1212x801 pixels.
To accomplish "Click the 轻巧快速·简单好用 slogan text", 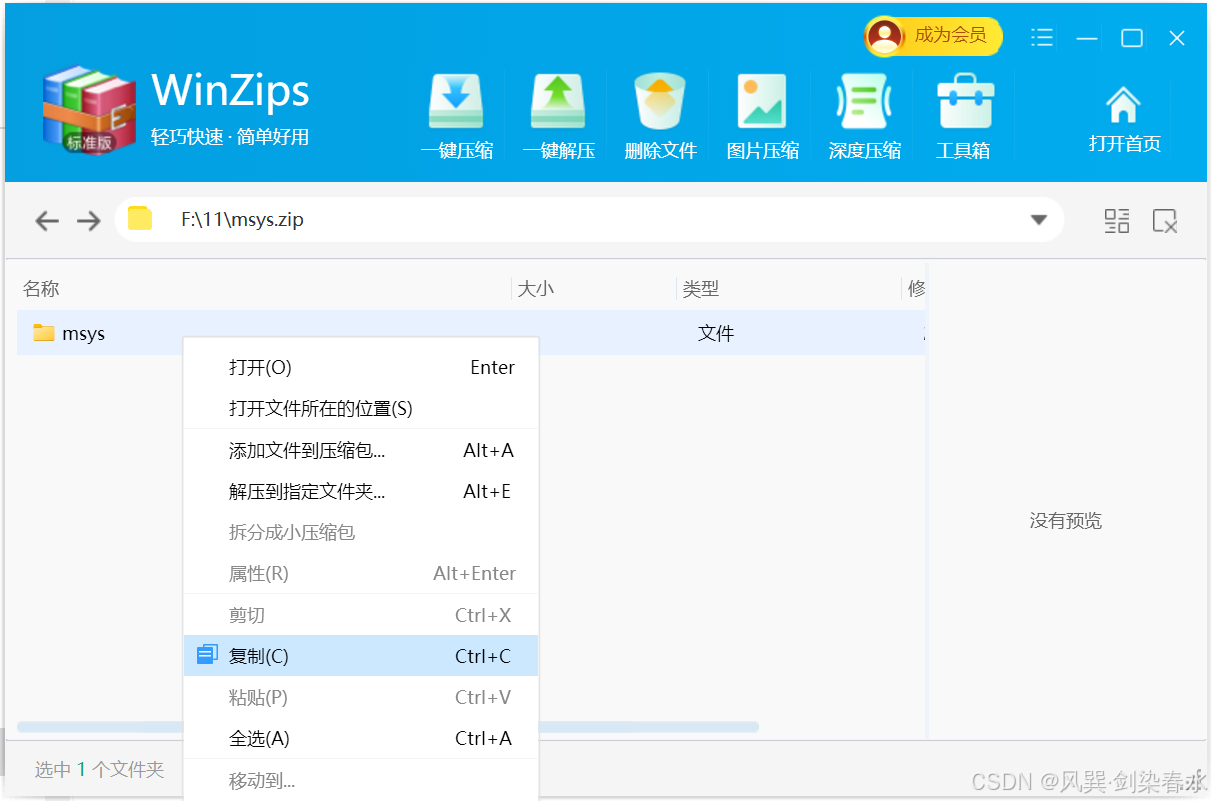I will (x=230, y=137).
